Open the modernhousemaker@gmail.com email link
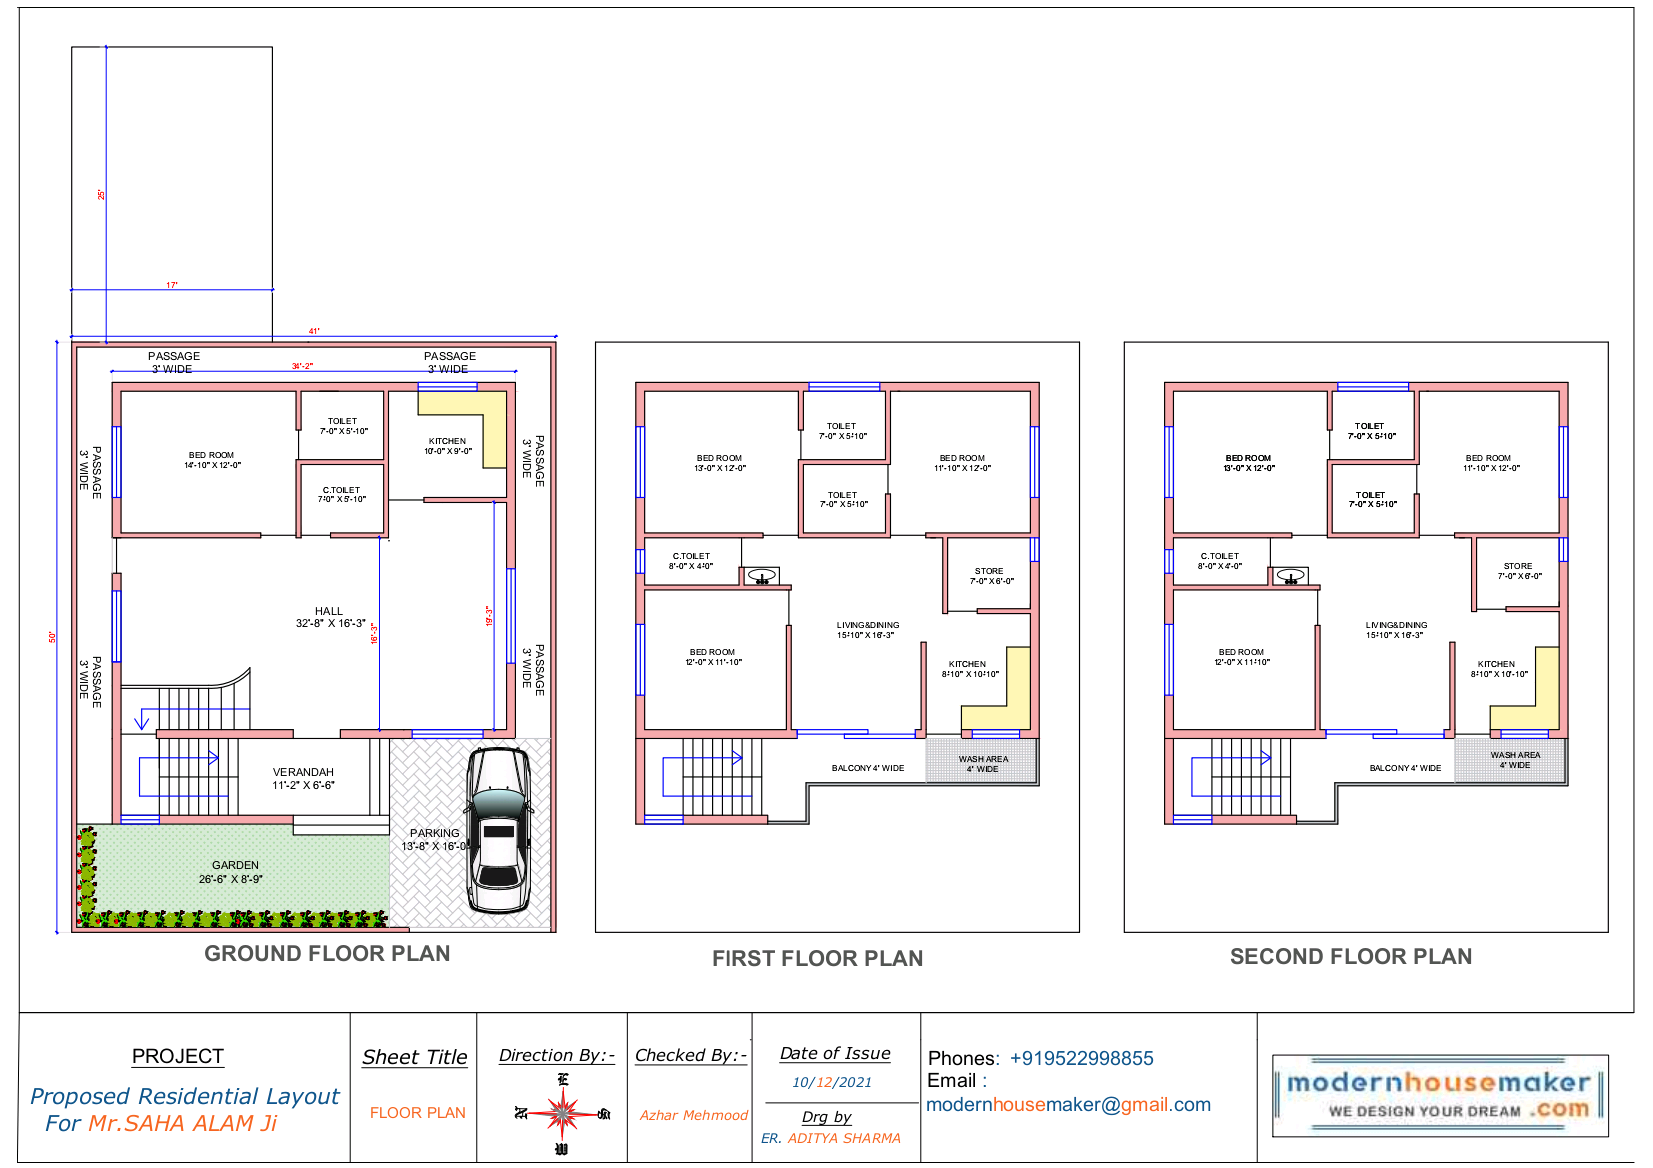The image size is (1653, 1168). pyautogui.click(x=1068, y=1105)
